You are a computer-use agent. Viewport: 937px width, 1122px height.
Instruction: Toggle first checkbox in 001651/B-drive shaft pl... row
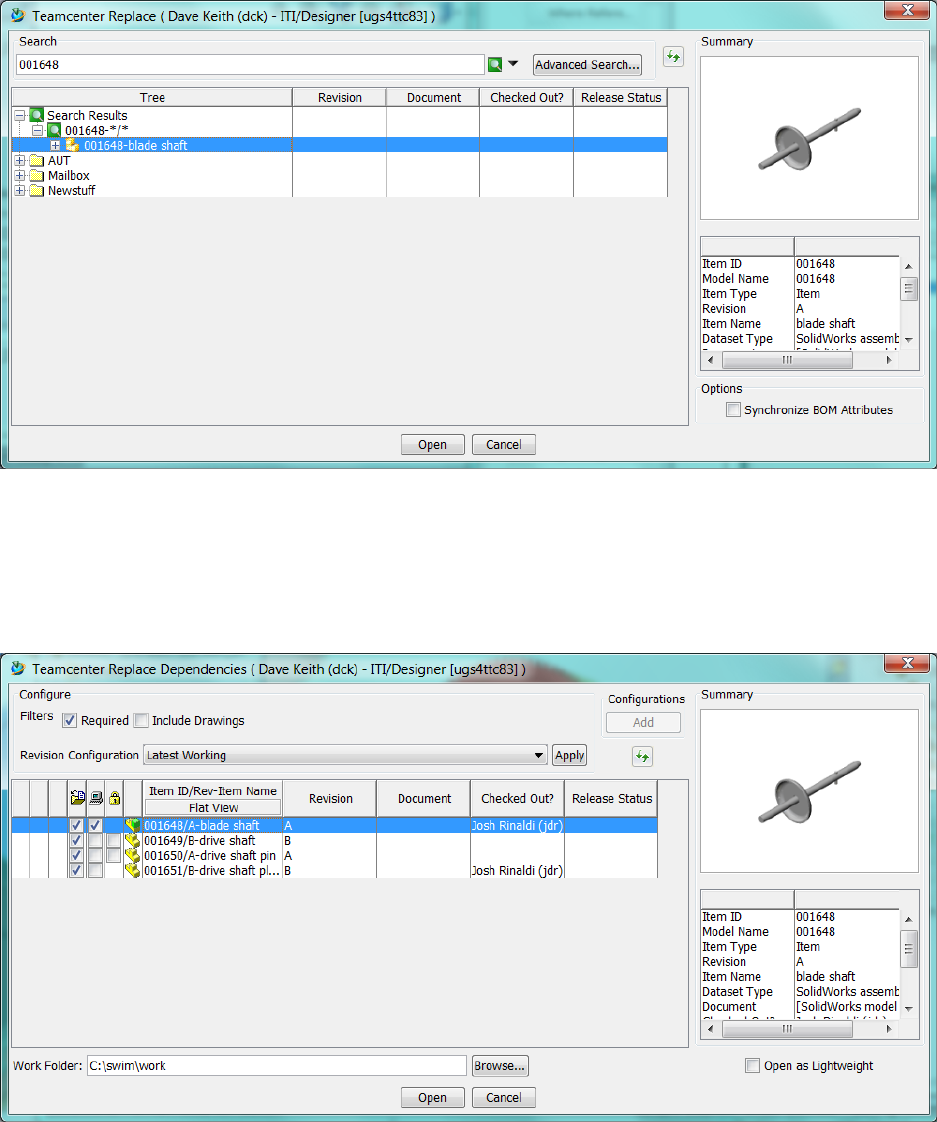tap(77, 870)
